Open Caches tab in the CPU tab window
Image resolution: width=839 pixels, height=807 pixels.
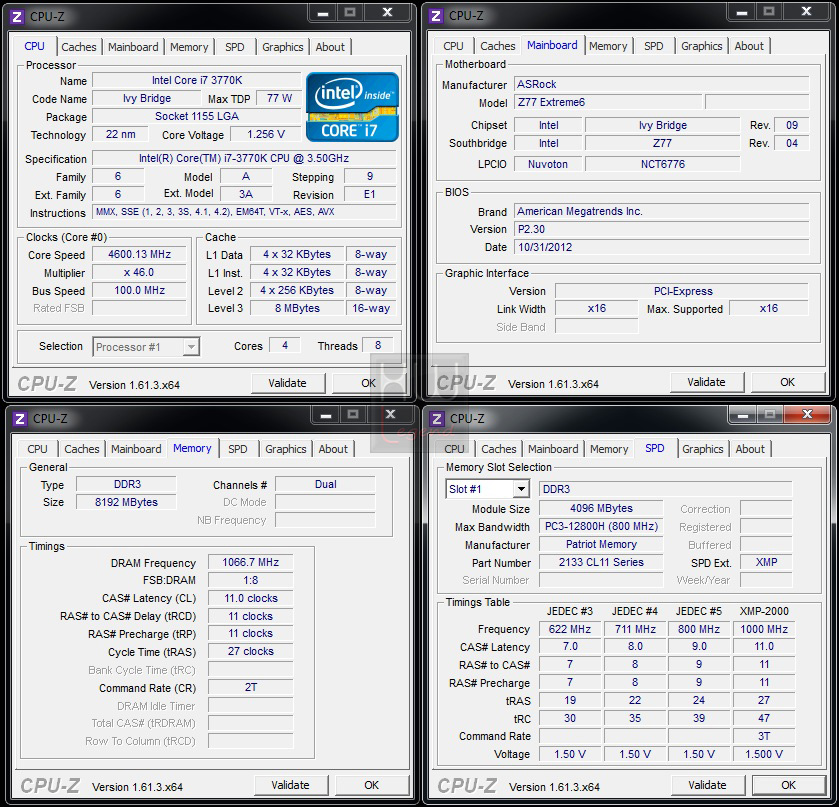click(x=79, y=47)
